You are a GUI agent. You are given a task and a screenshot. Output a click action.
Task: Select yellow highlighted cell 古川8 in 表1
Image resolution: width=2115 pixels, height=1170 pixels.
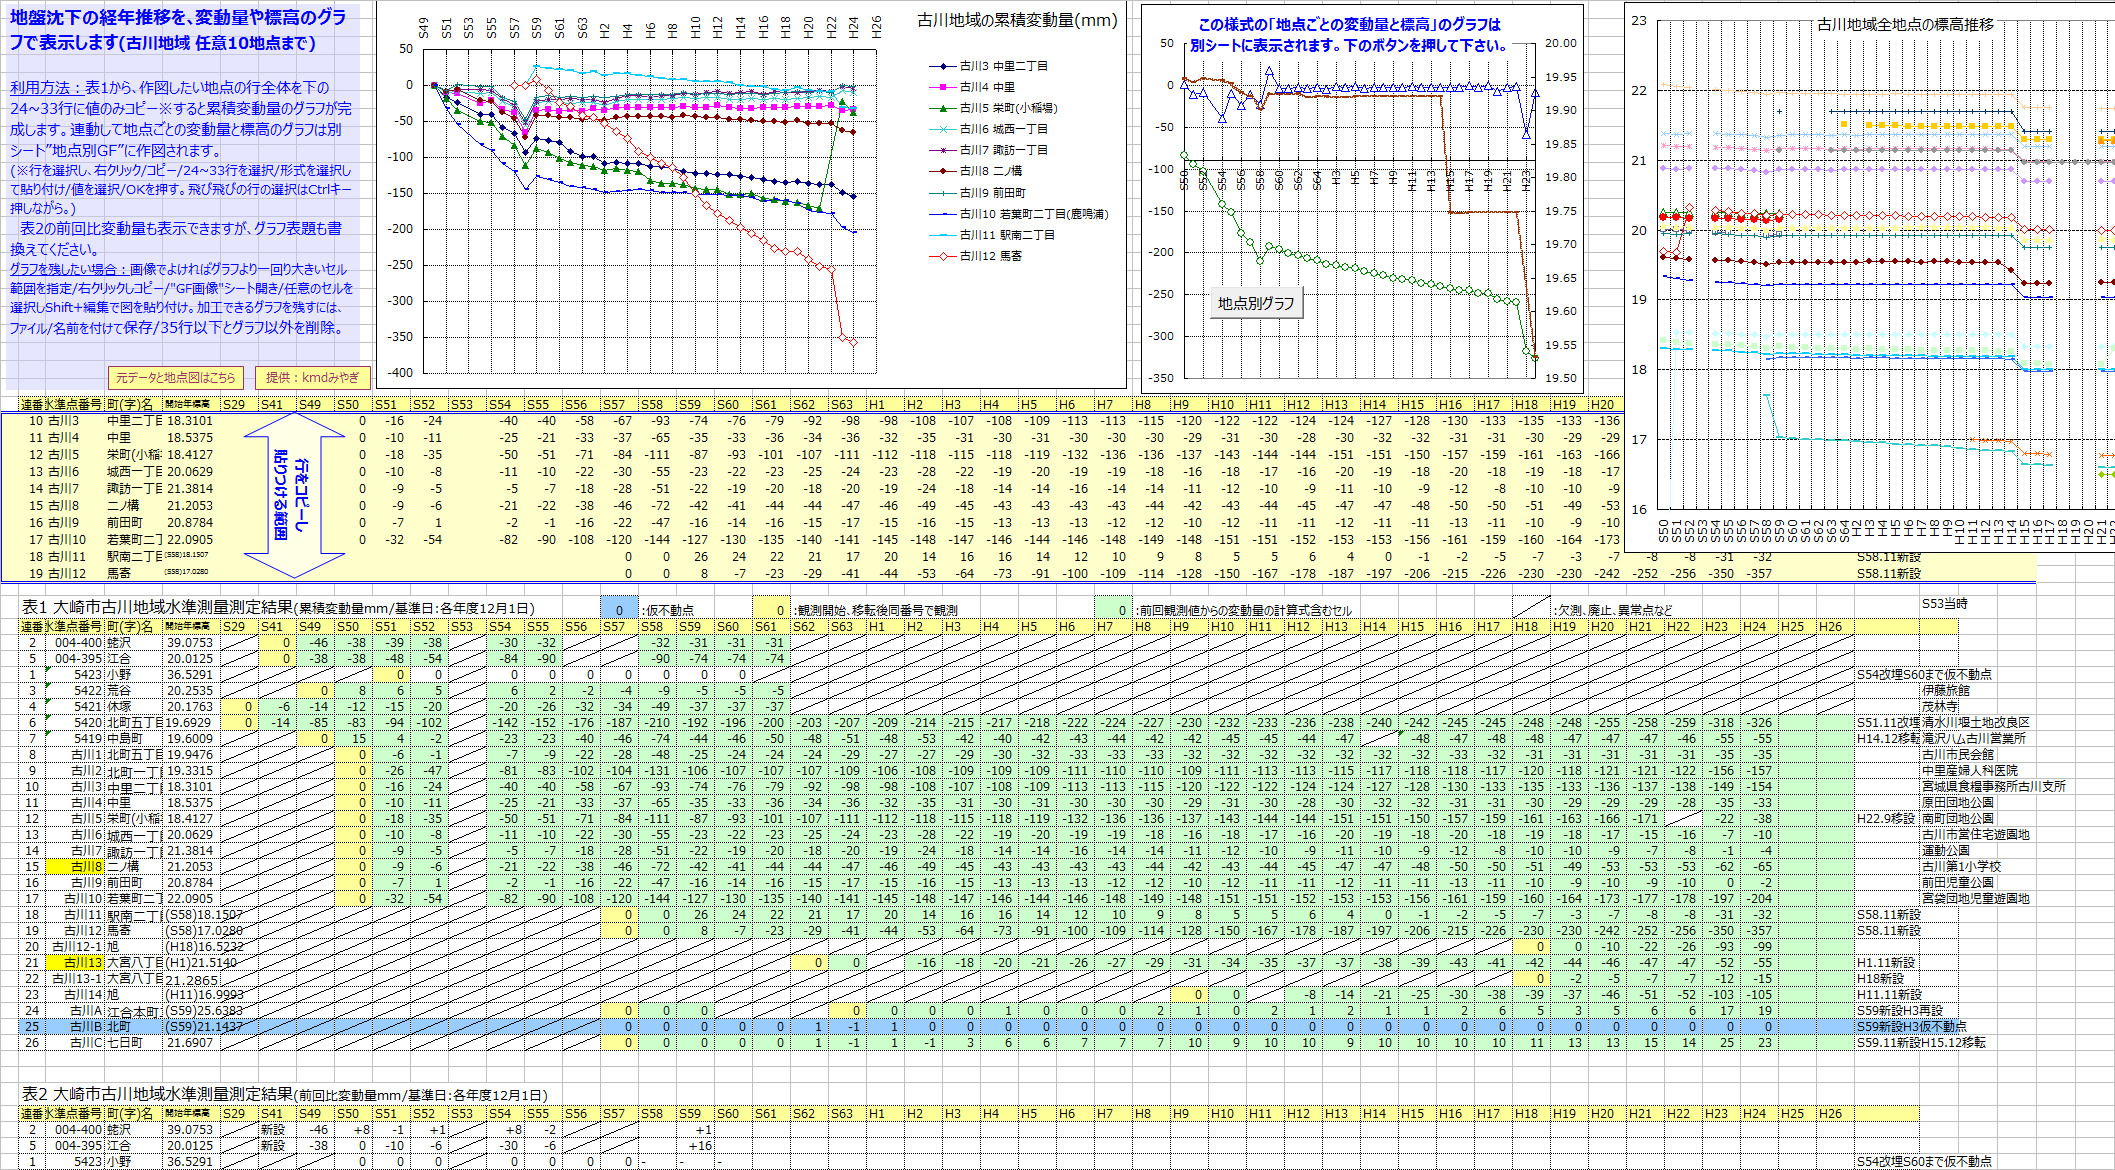point(74,866)
